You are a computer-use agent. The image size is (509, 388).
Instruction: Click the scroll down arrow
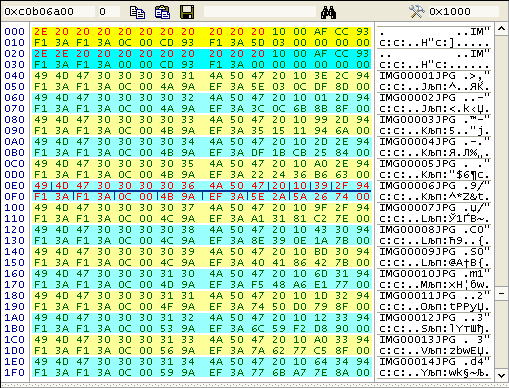[501, 375]
